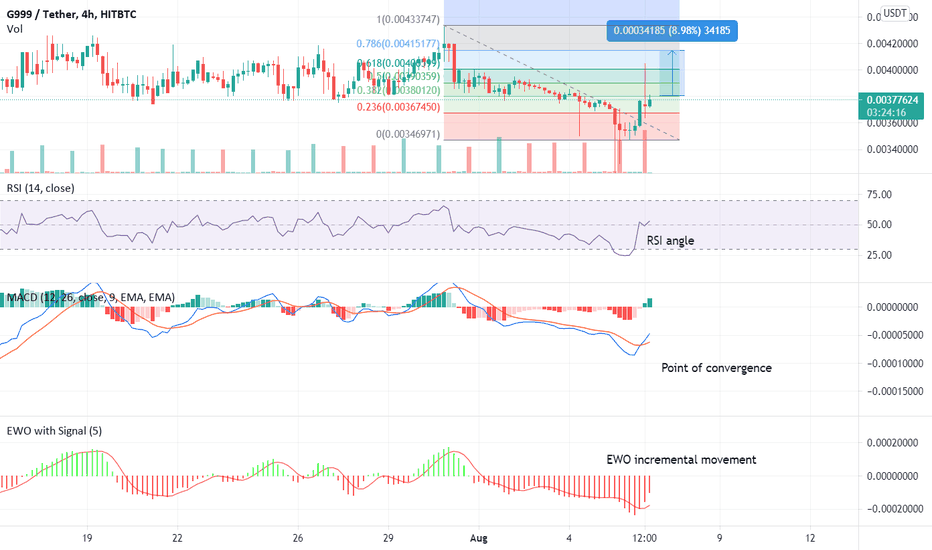Open the MACD (12, 26, close, 9, EMA, EMA) legend
This screenshot has height=550, width=932.
pos(91,297)
